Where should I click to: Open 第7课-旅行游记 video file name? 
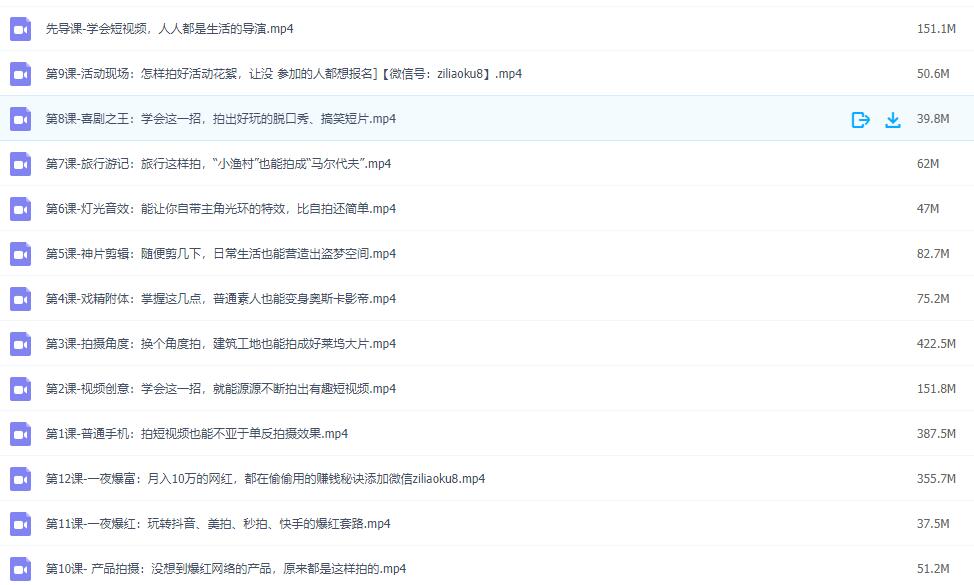[218, 164]
